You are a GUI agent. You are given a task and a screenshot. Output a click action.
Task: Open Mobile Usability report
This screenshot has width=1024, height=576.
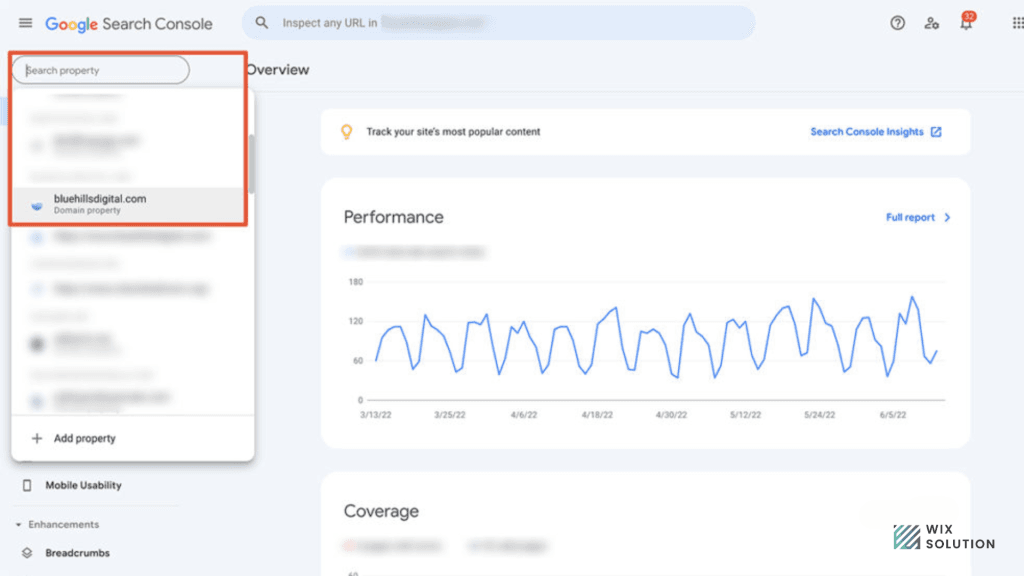(83, 485)
